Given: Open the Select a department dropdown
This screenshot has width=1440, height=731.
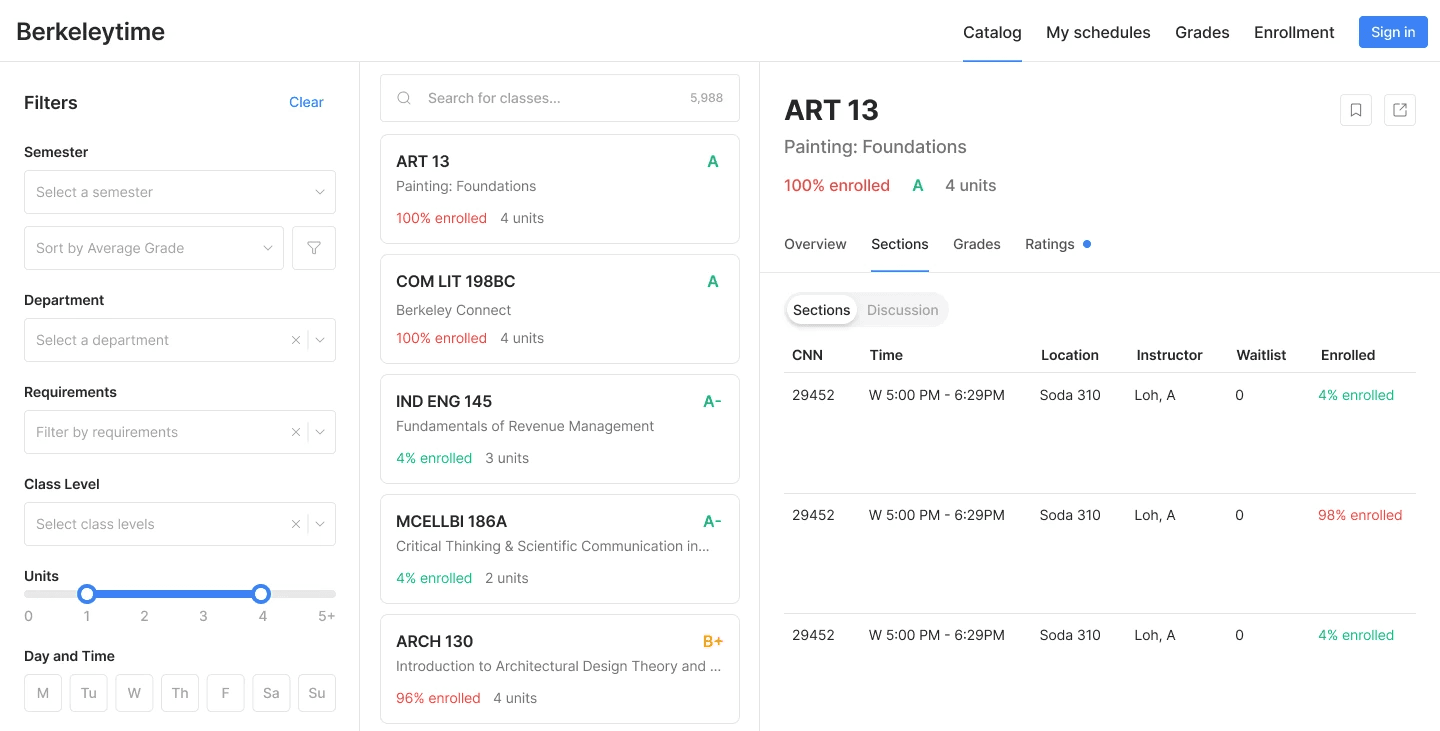Looking at the screenshot, I should click(160, 340).
